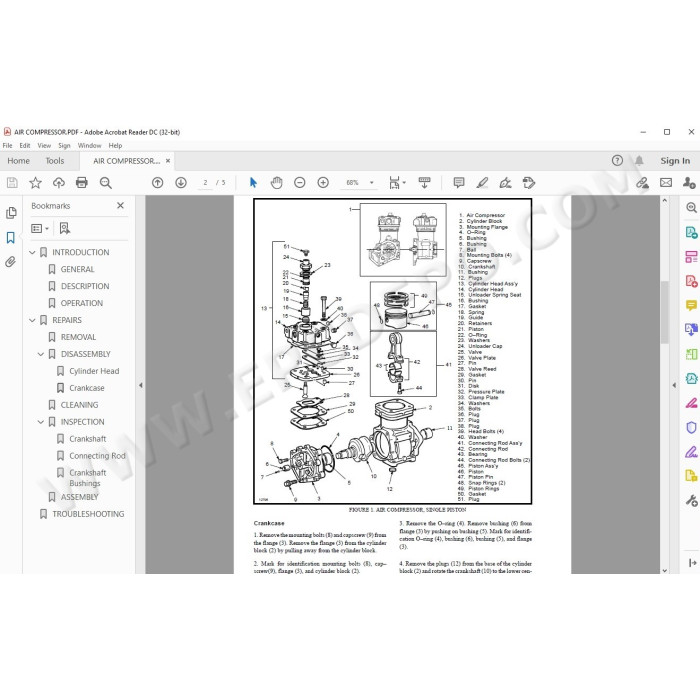Image resolution: width=700 pixels, height=700 pixels.
Task: Collapse the INSPECTION bookmark
Action: (x=41, y=422)
